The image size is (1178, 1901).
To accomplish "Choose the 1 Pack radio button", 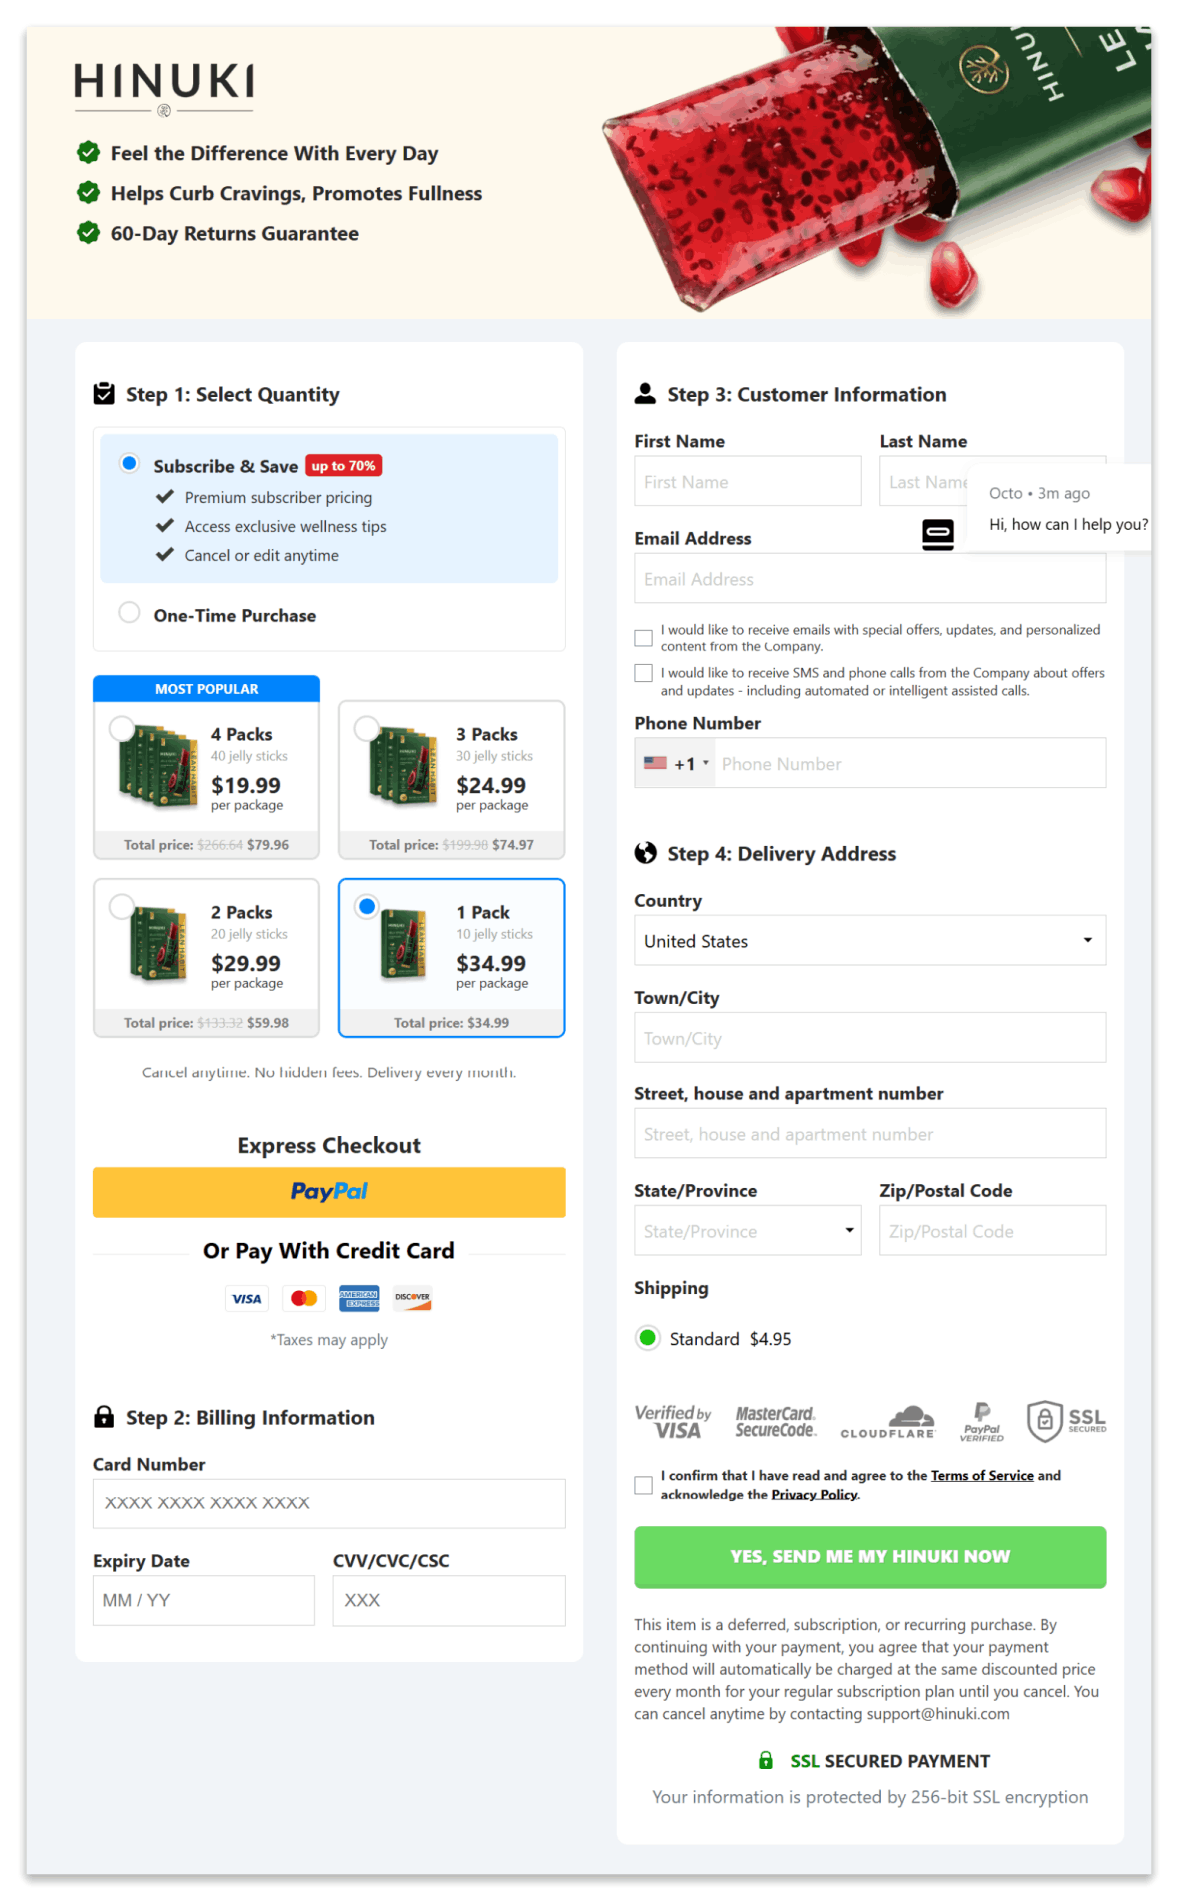I will 367,907.
